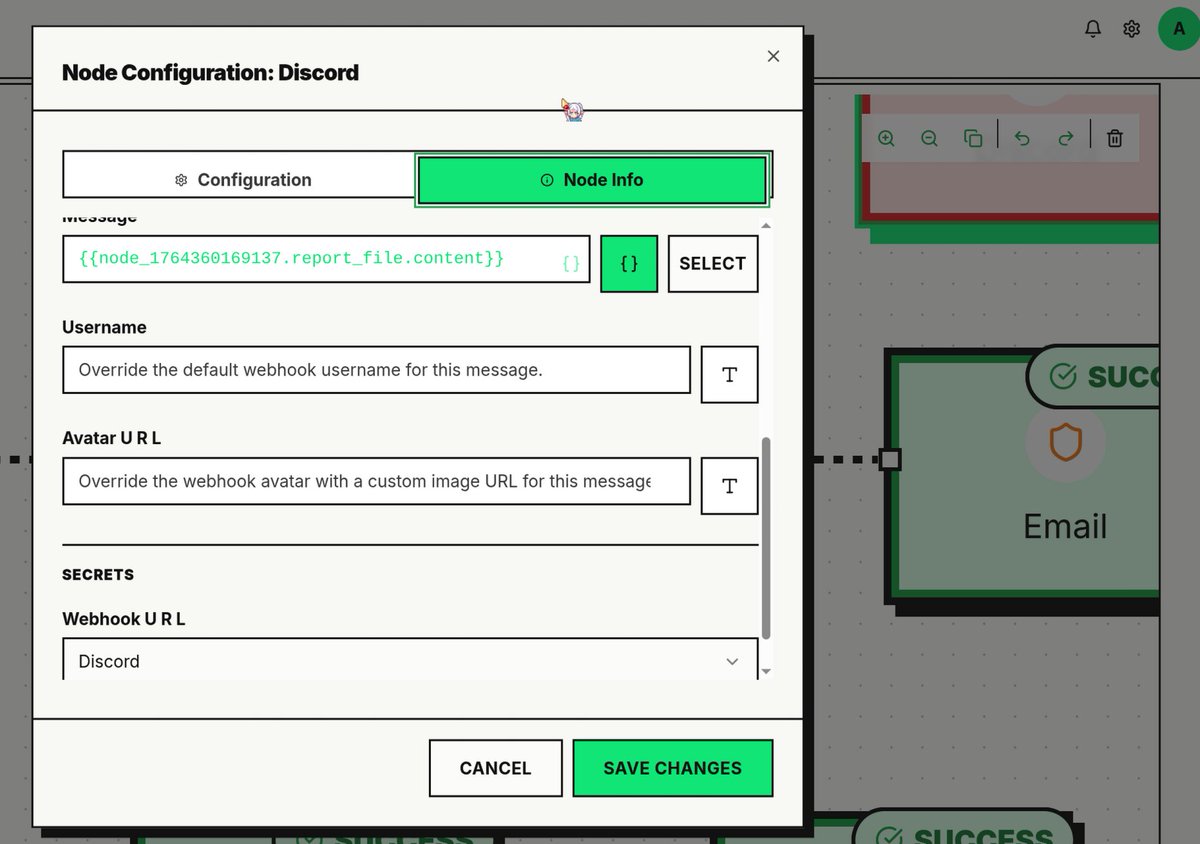Click the faint braces icon inside Message field
The image size is (1200, 844).
click(570, 264)
